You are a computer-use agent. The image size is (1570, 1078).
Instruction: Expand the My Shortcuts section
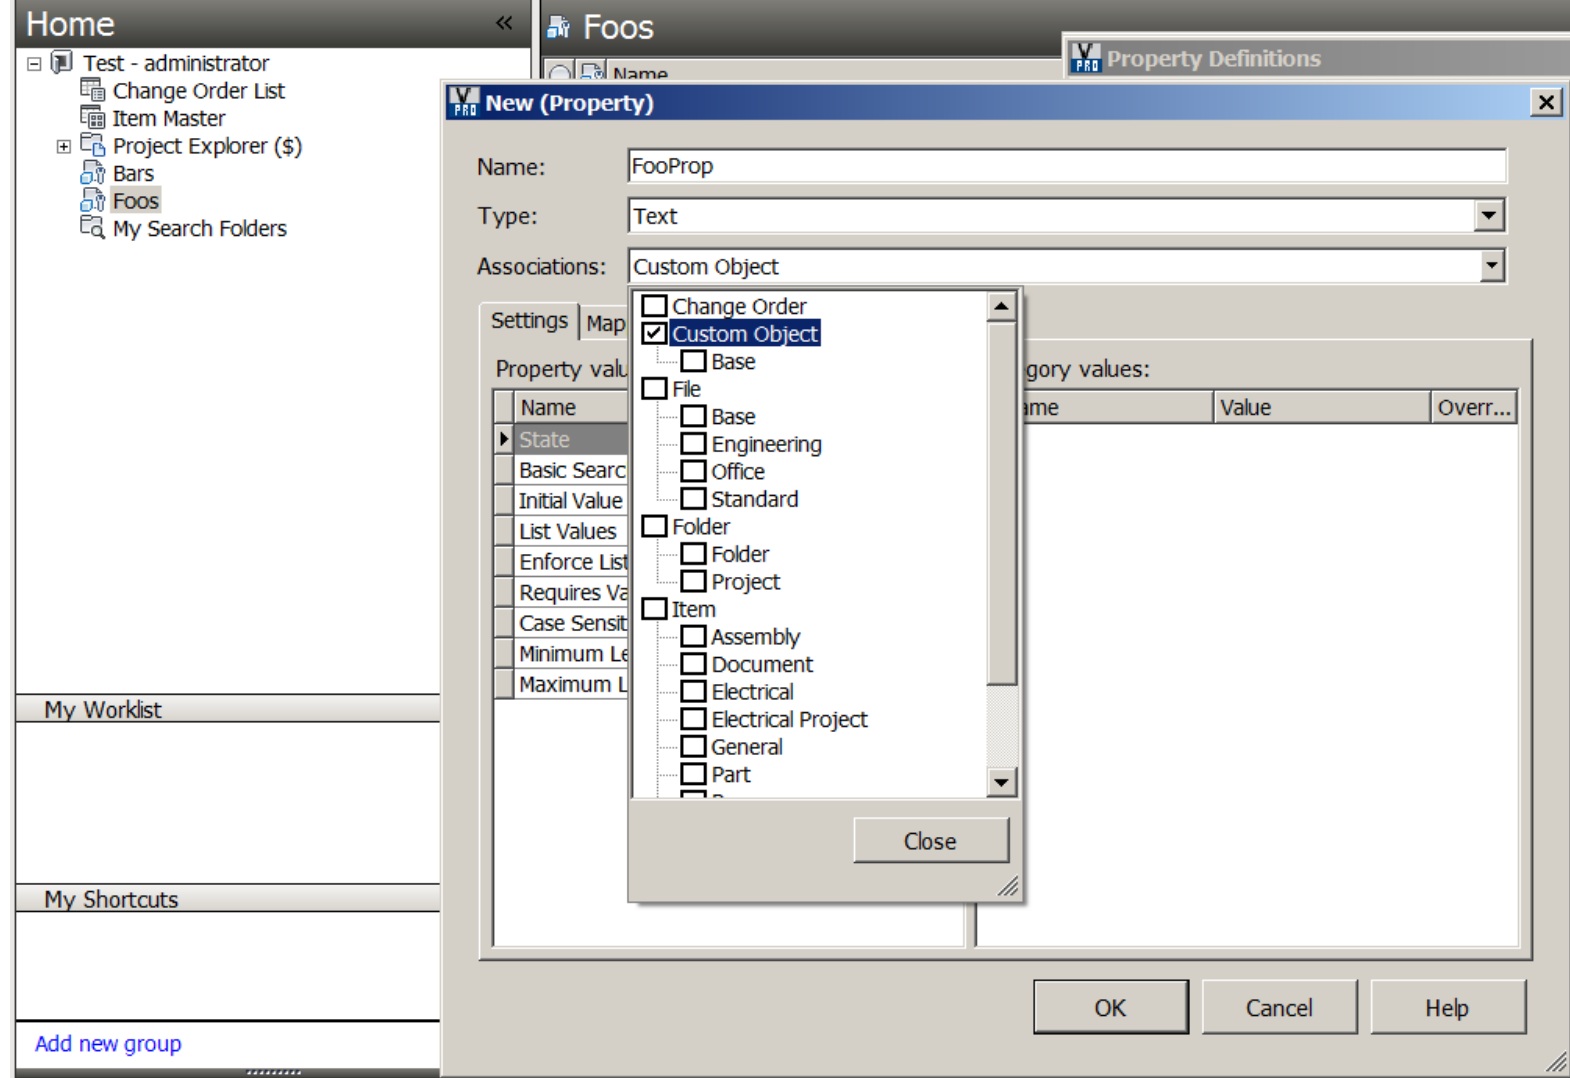228,899
